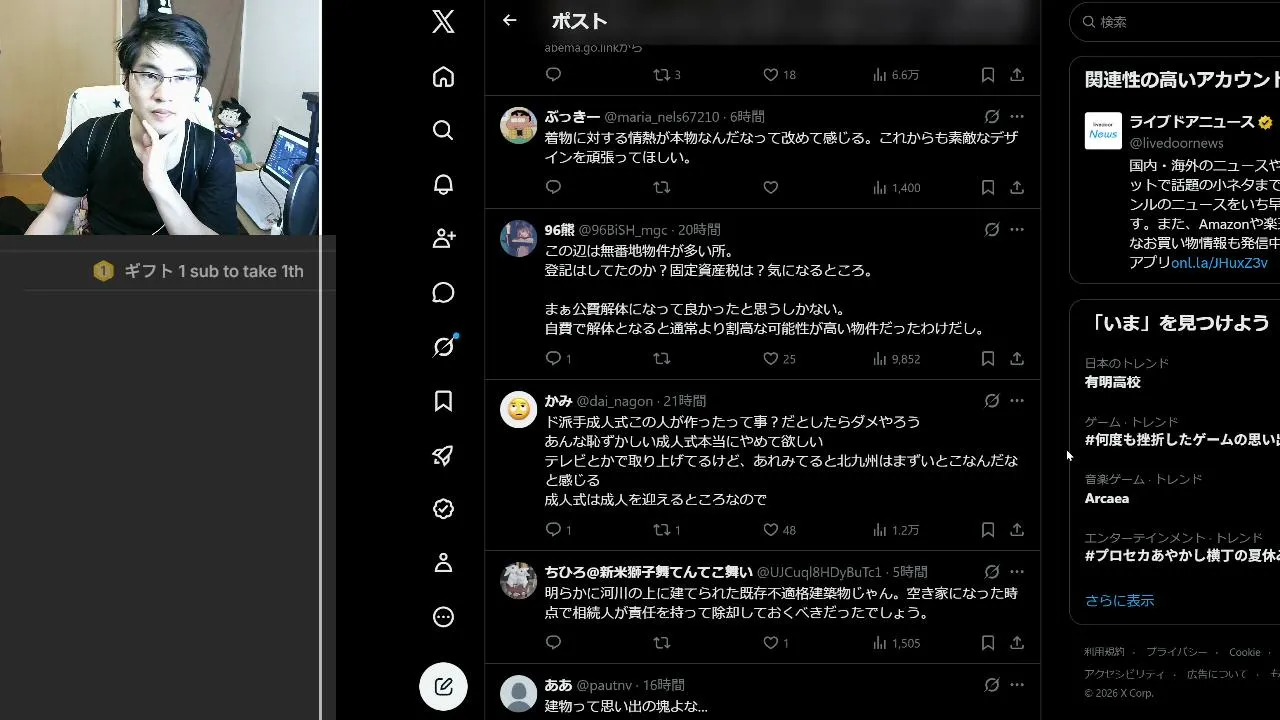The width and height of the screenshot is (1280, 720).
Task: Open the rocket icon in sidebar
Action: (443, 455)
